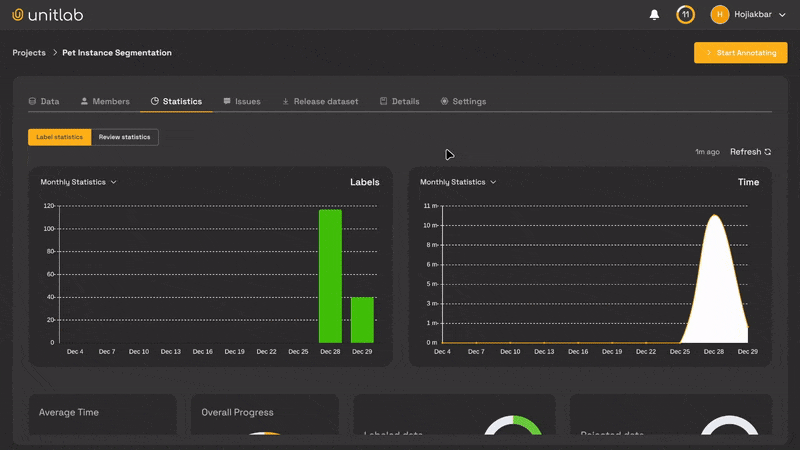The height and width of the screenshot is (450, 800).
Task: Open the Settings tab
Action: 463,101
